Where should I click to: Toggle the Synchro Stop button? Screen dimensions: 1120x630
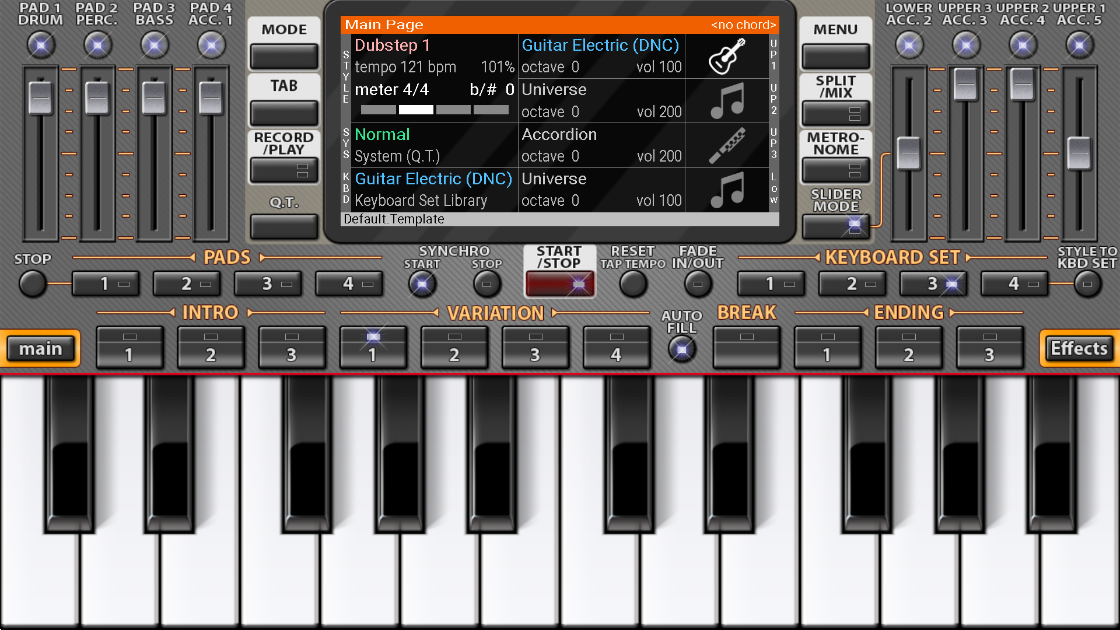coord(487,284)
